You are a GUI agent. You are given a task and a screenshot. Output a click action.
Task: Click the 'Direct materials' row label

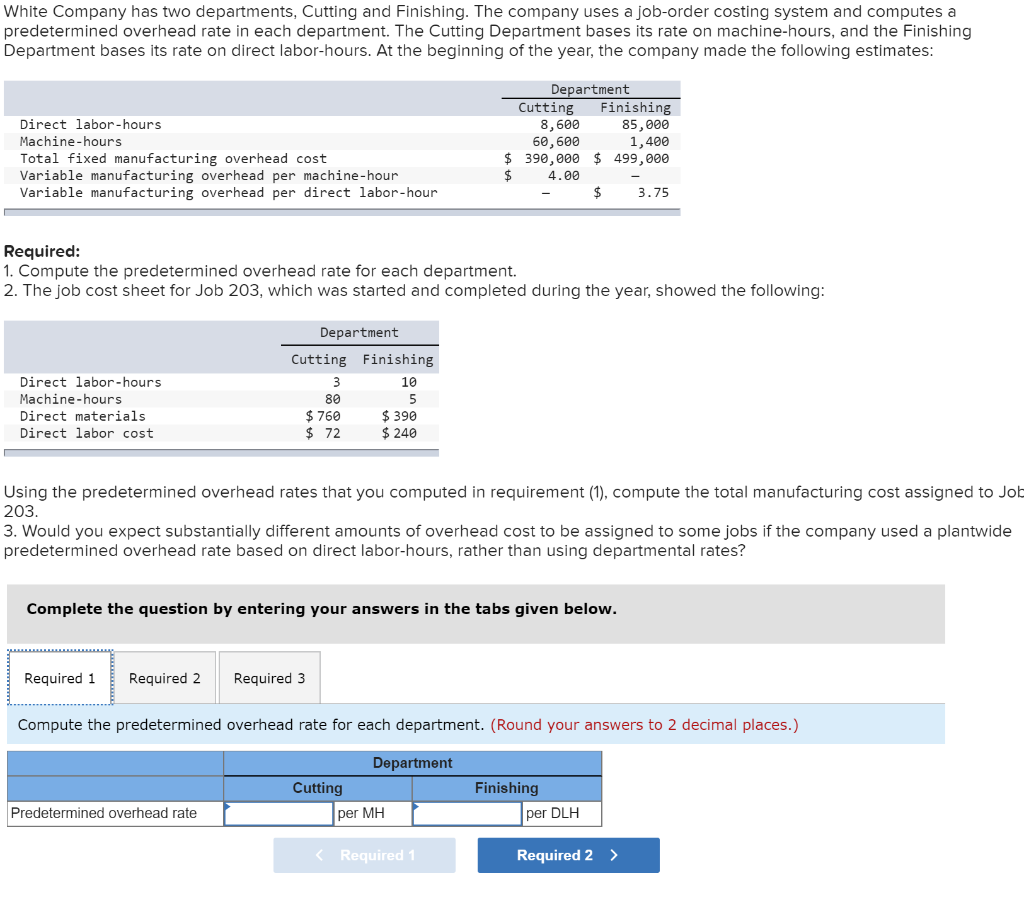(82, 416)
